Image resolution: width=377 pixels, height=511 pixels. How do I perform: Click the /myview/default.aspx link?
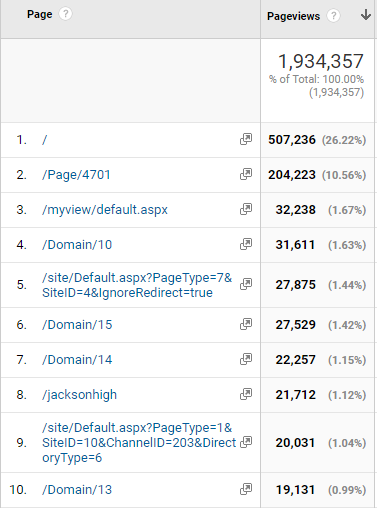(105, 210)
